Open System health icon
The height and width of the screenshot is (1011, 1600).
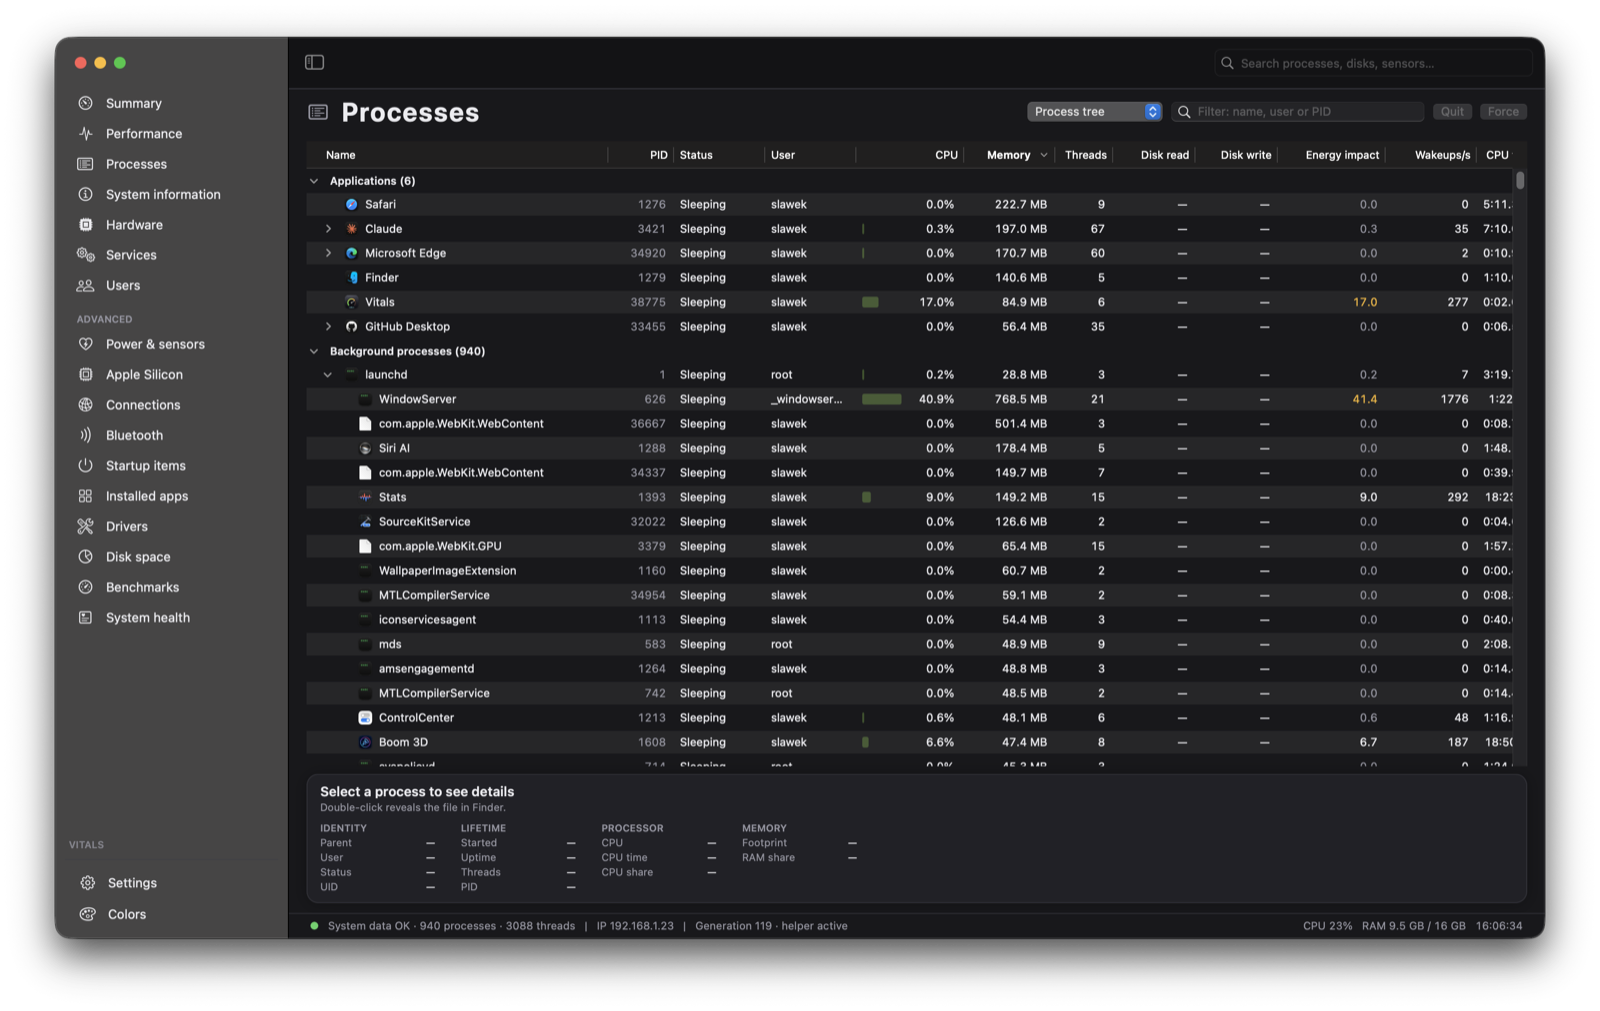pyautogui.click(x=86, y=617)
